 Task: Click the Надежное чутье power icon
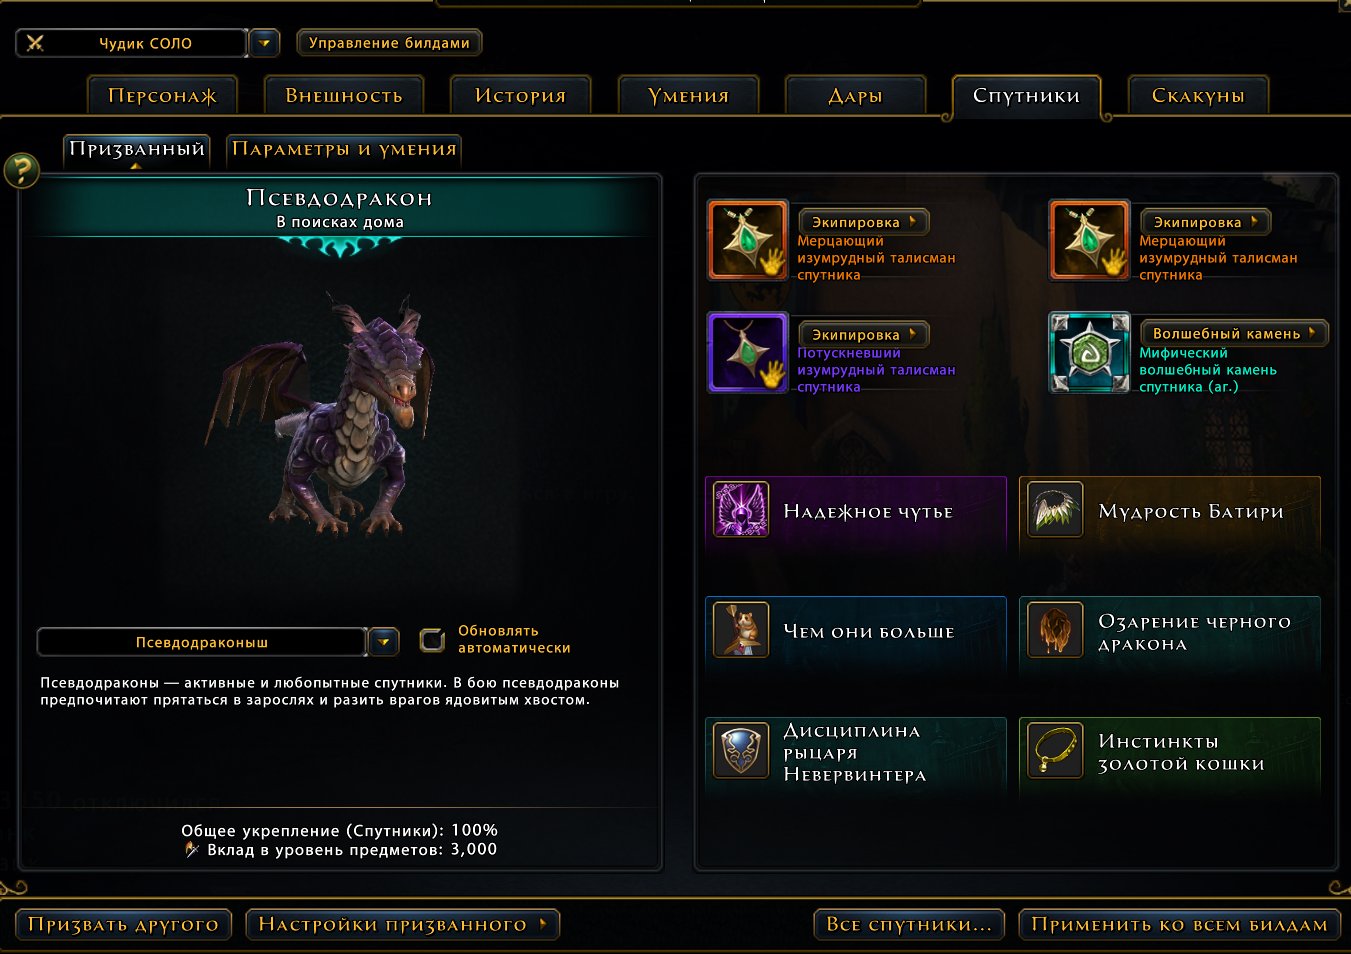pos(741,510)
